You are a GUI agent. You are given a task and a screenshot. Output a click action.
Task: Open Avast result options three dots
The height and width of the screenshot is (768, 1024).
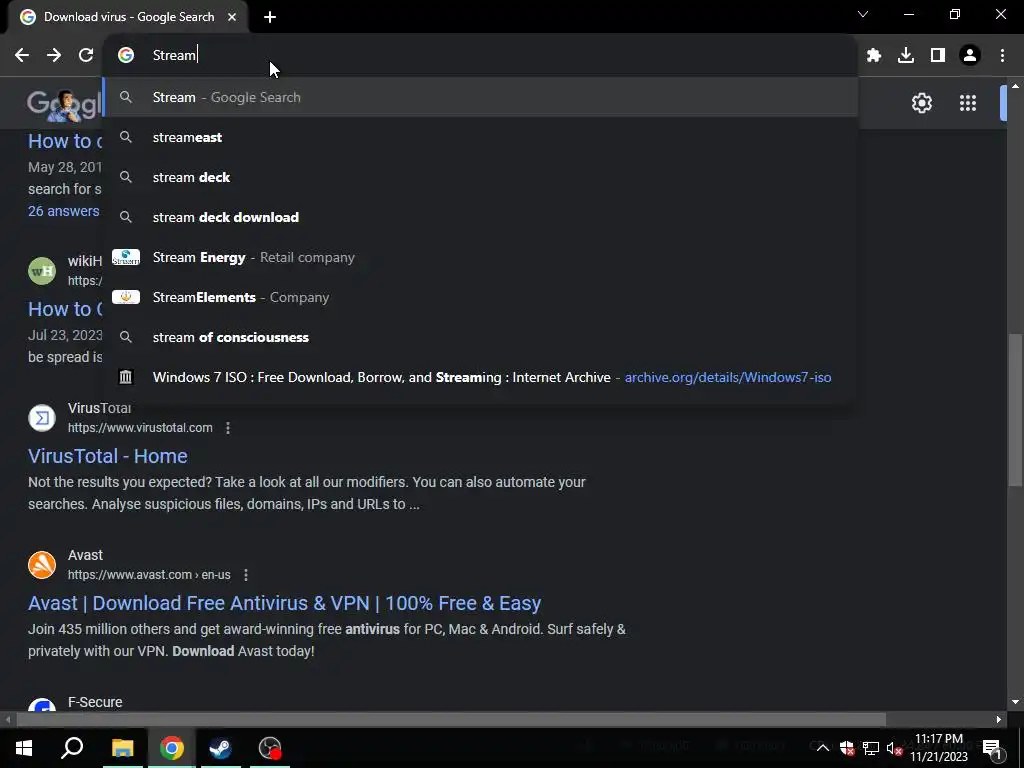(246, 575)
